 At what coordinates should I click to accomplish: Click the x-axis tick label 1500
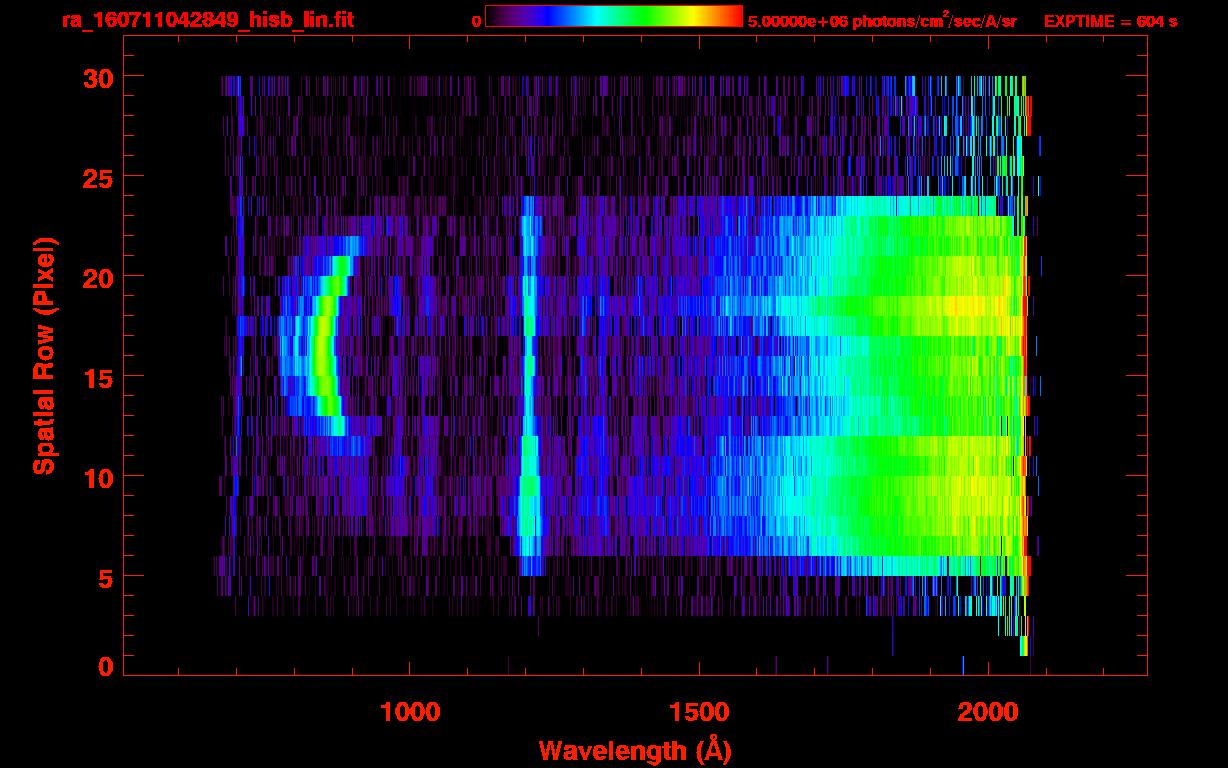699,712
